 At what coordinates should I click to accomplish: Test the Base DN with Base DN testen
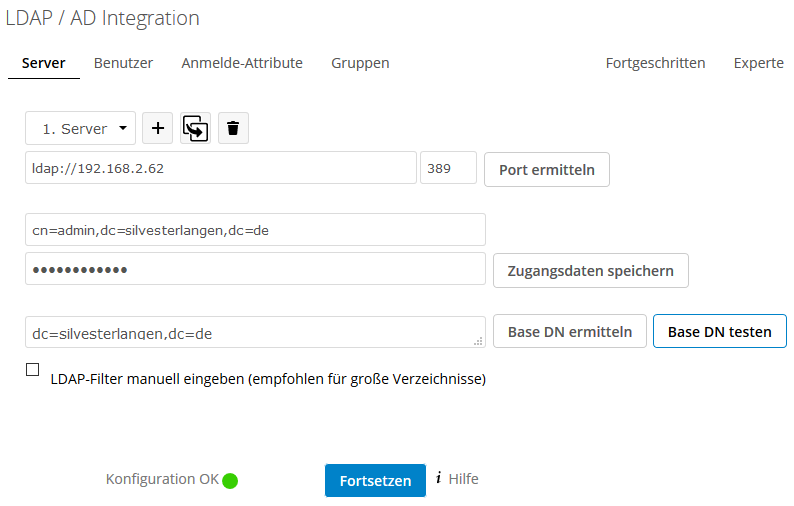tap(720, 331)
